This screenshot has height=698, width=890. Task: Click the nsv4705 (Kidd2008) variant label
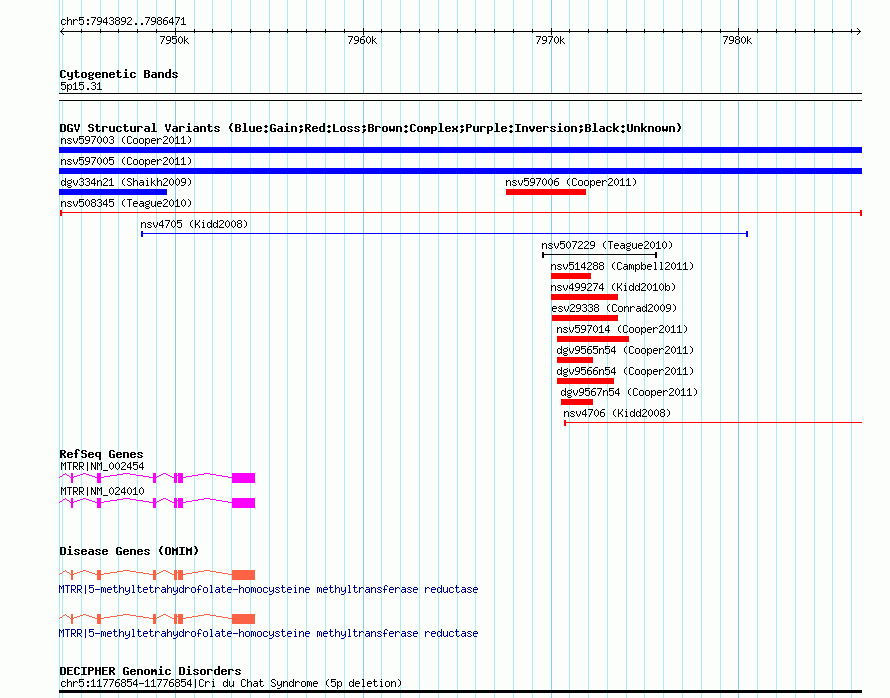(x=194, y=225)
